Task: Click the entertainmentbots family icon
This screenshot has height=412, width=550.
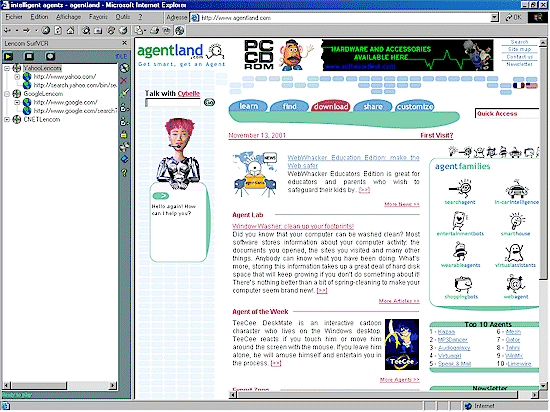Action: [x=460, y=221]
